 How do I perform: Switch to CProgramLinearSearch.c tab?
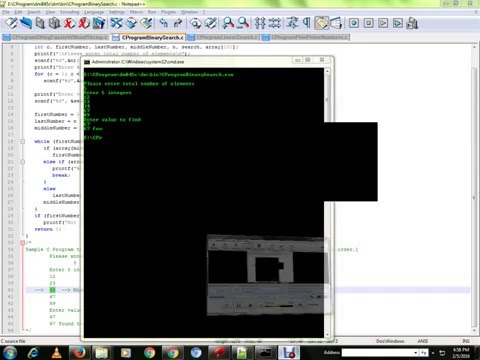tap(223, 37)
